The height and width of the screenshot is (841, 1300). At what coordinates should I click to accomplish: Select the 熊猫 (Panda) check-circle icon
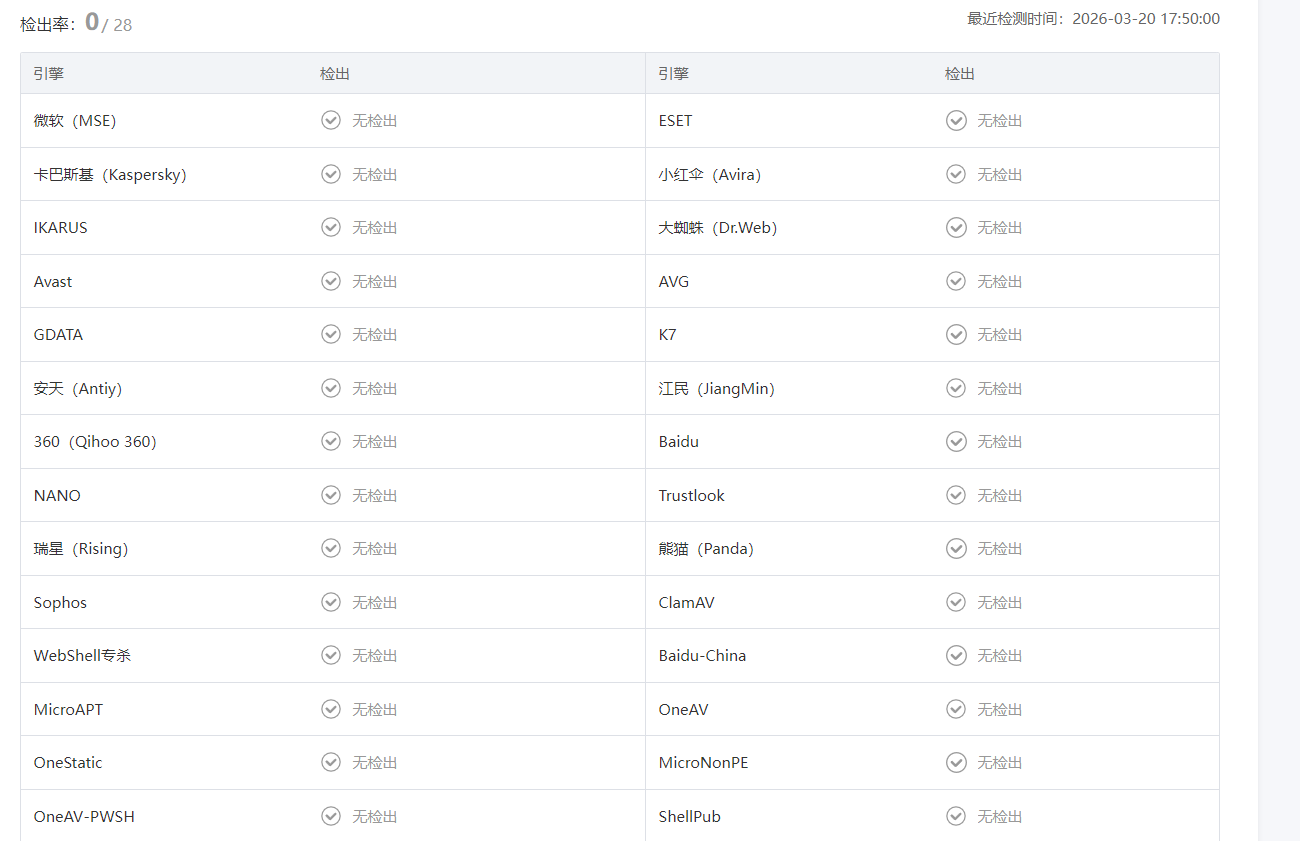[x=956, y=548]
